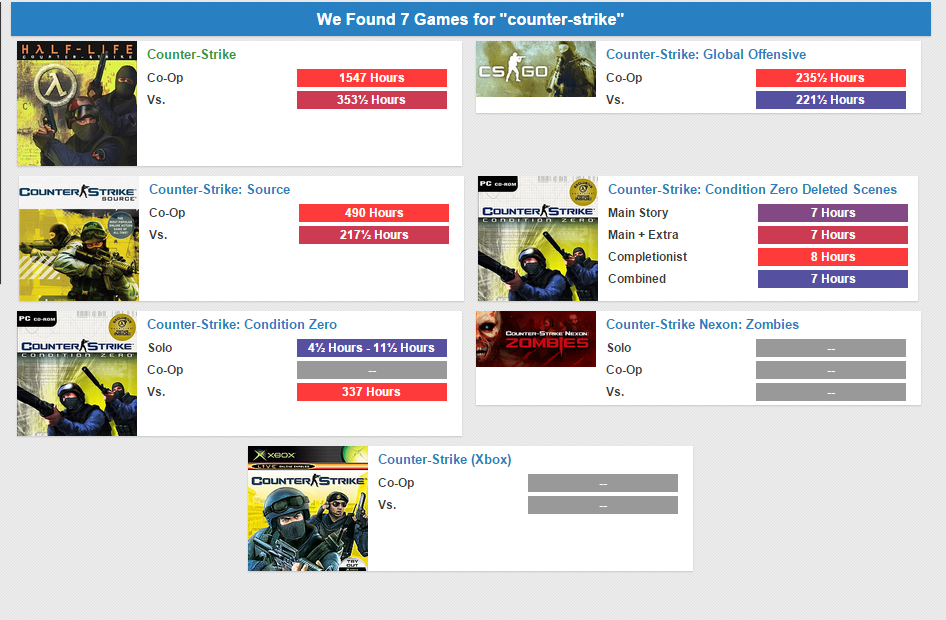Click the 337 Hours Vs. bar

click(372, 392)
